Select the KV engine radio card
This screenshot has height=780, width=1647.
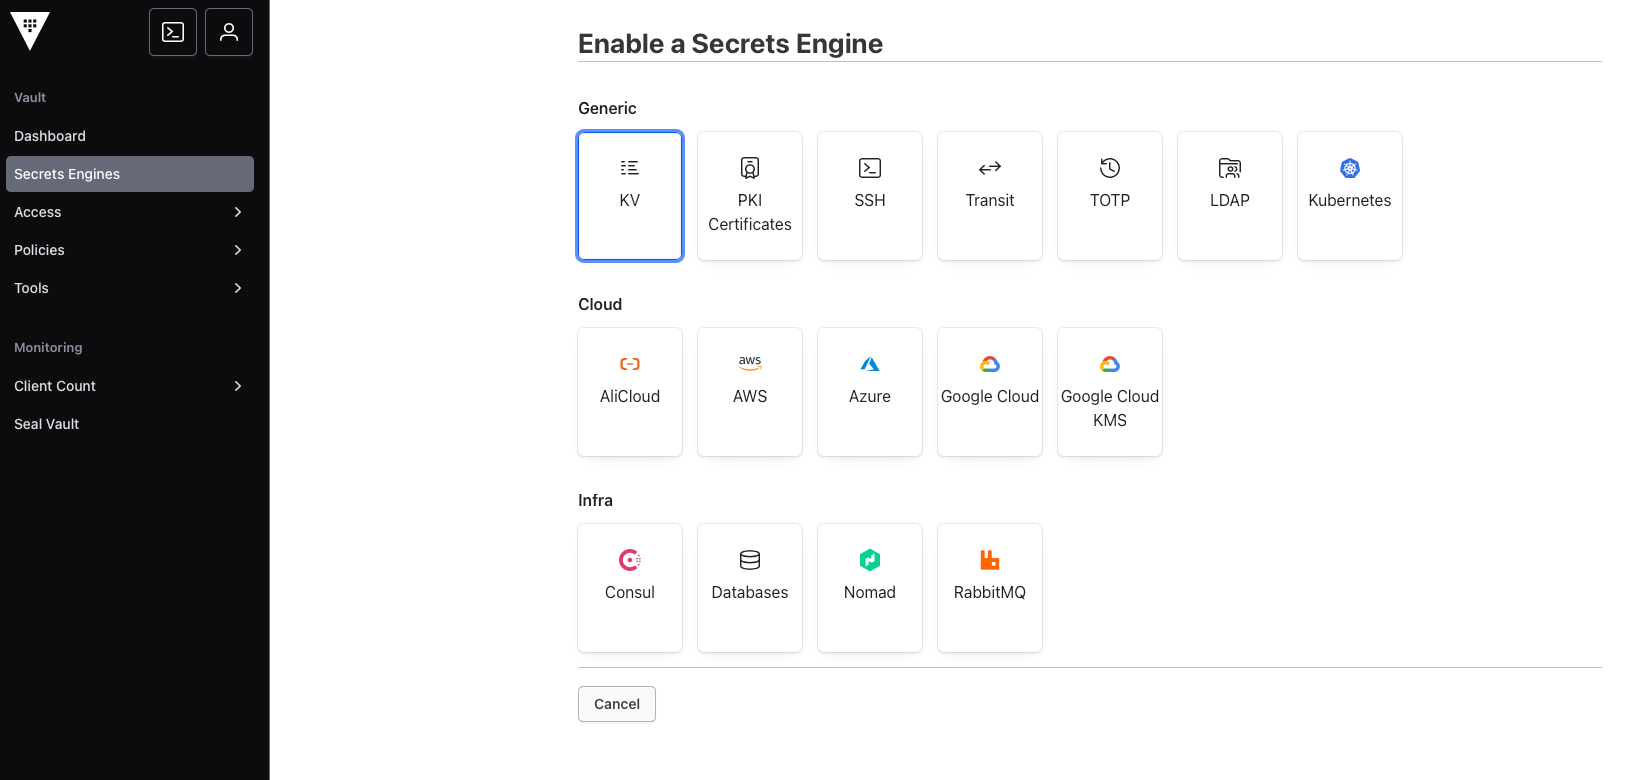point(630,196)
